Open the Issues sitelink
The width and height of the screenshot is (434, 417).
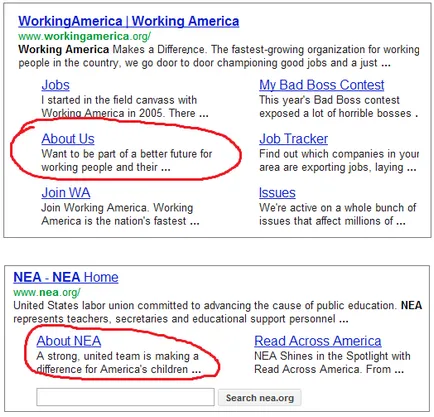(x=277, y=193)
